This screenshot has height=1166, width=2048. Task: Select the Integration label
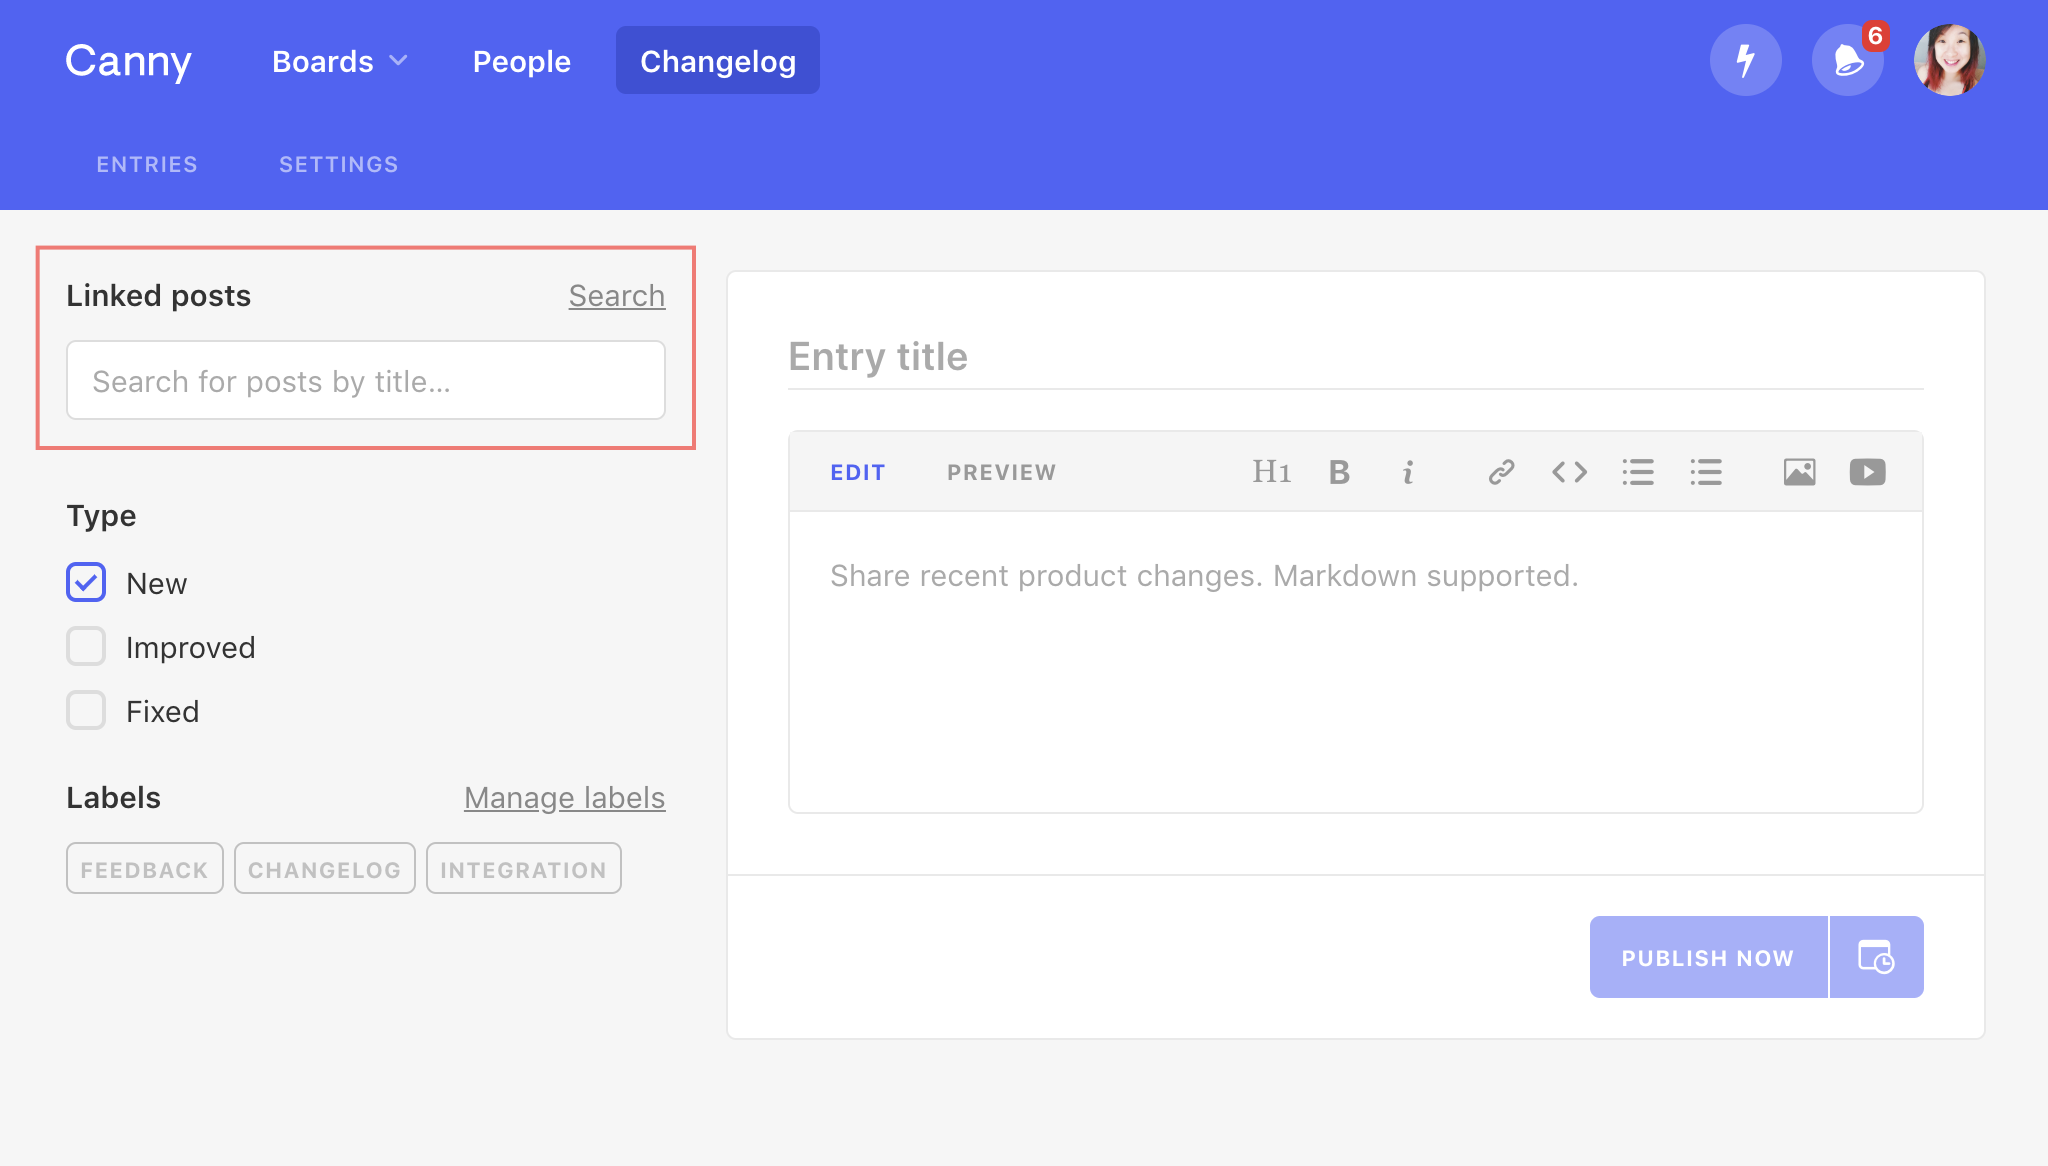tap(524, 868)
